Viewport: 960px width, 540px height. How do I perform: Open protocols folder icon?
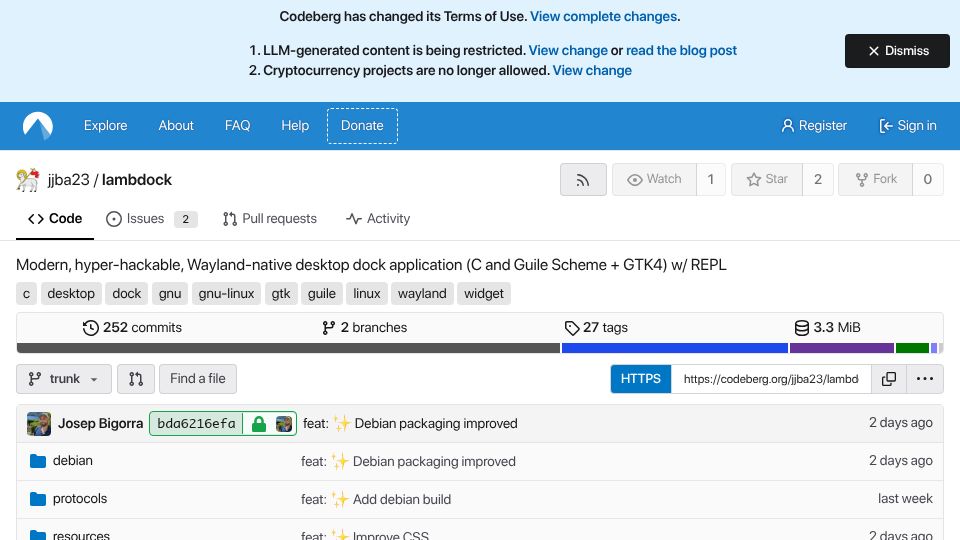click(x=38, y=499)
